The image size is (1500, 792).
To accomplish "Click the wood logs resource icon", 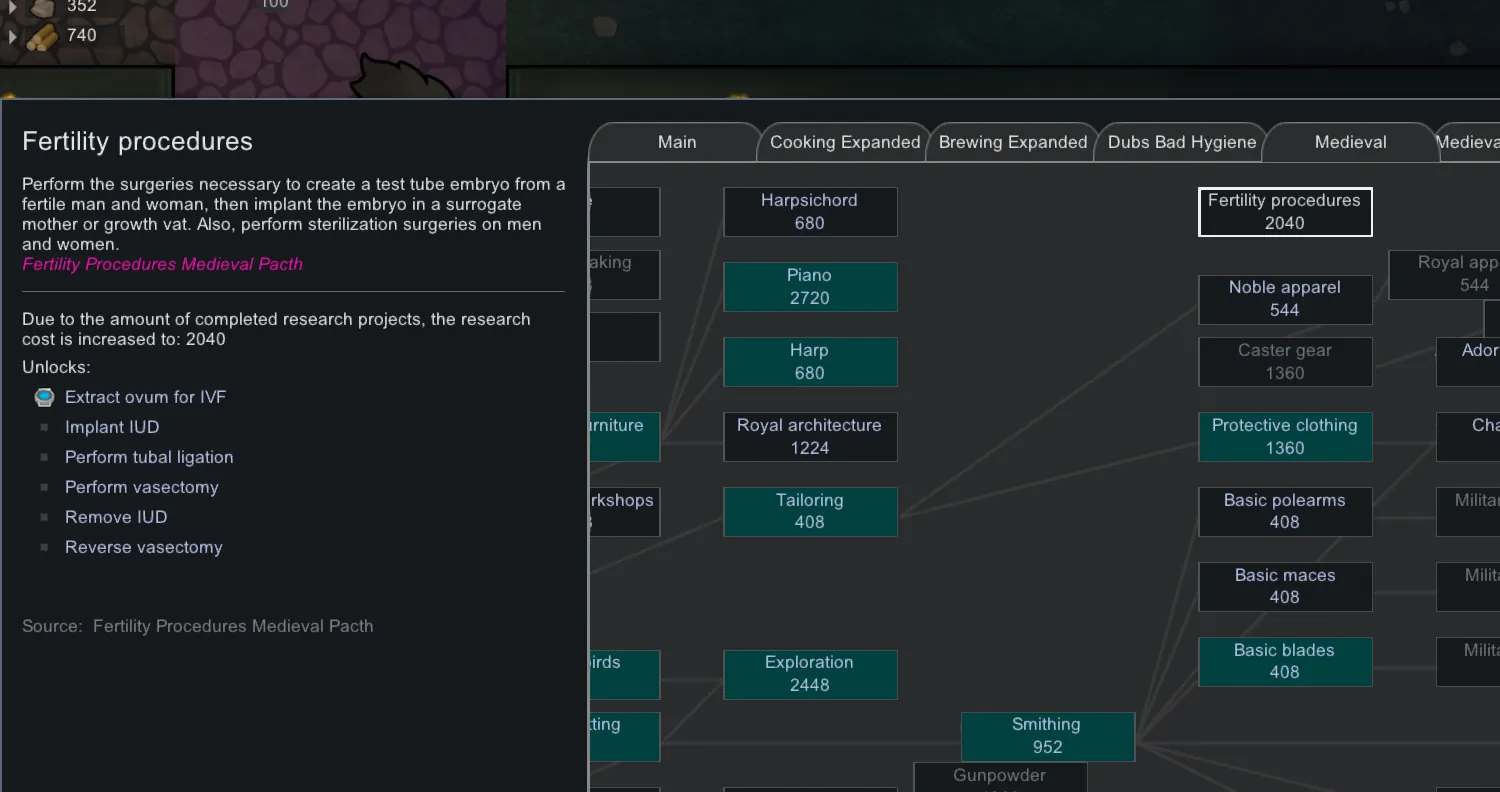I will click(42, 37).
